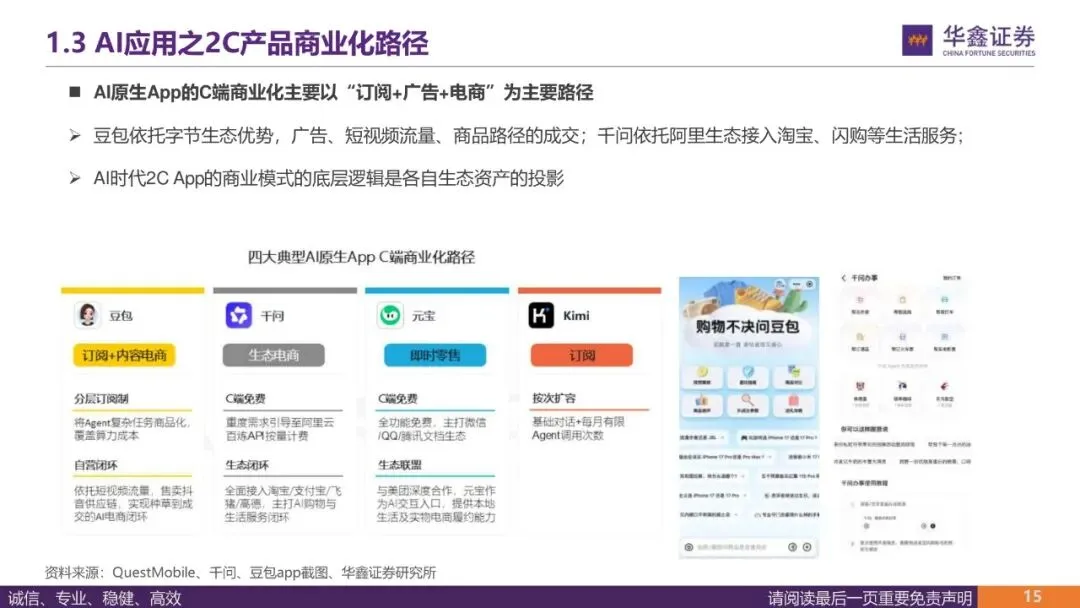Tap the back arrow in 千问办事 screenshot

point(843,278)
